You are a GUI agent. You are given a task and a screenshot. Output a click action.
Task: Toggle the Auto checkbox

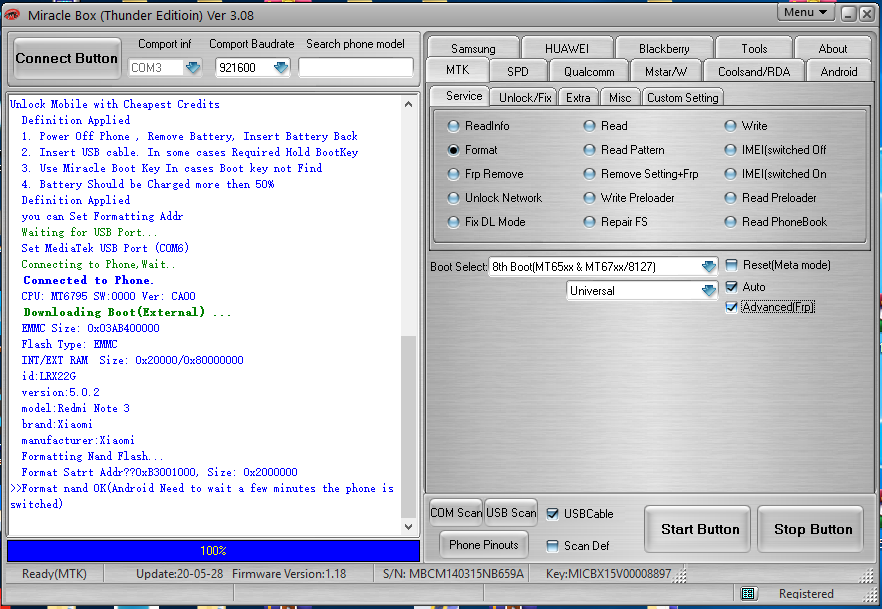pos(731,287)
